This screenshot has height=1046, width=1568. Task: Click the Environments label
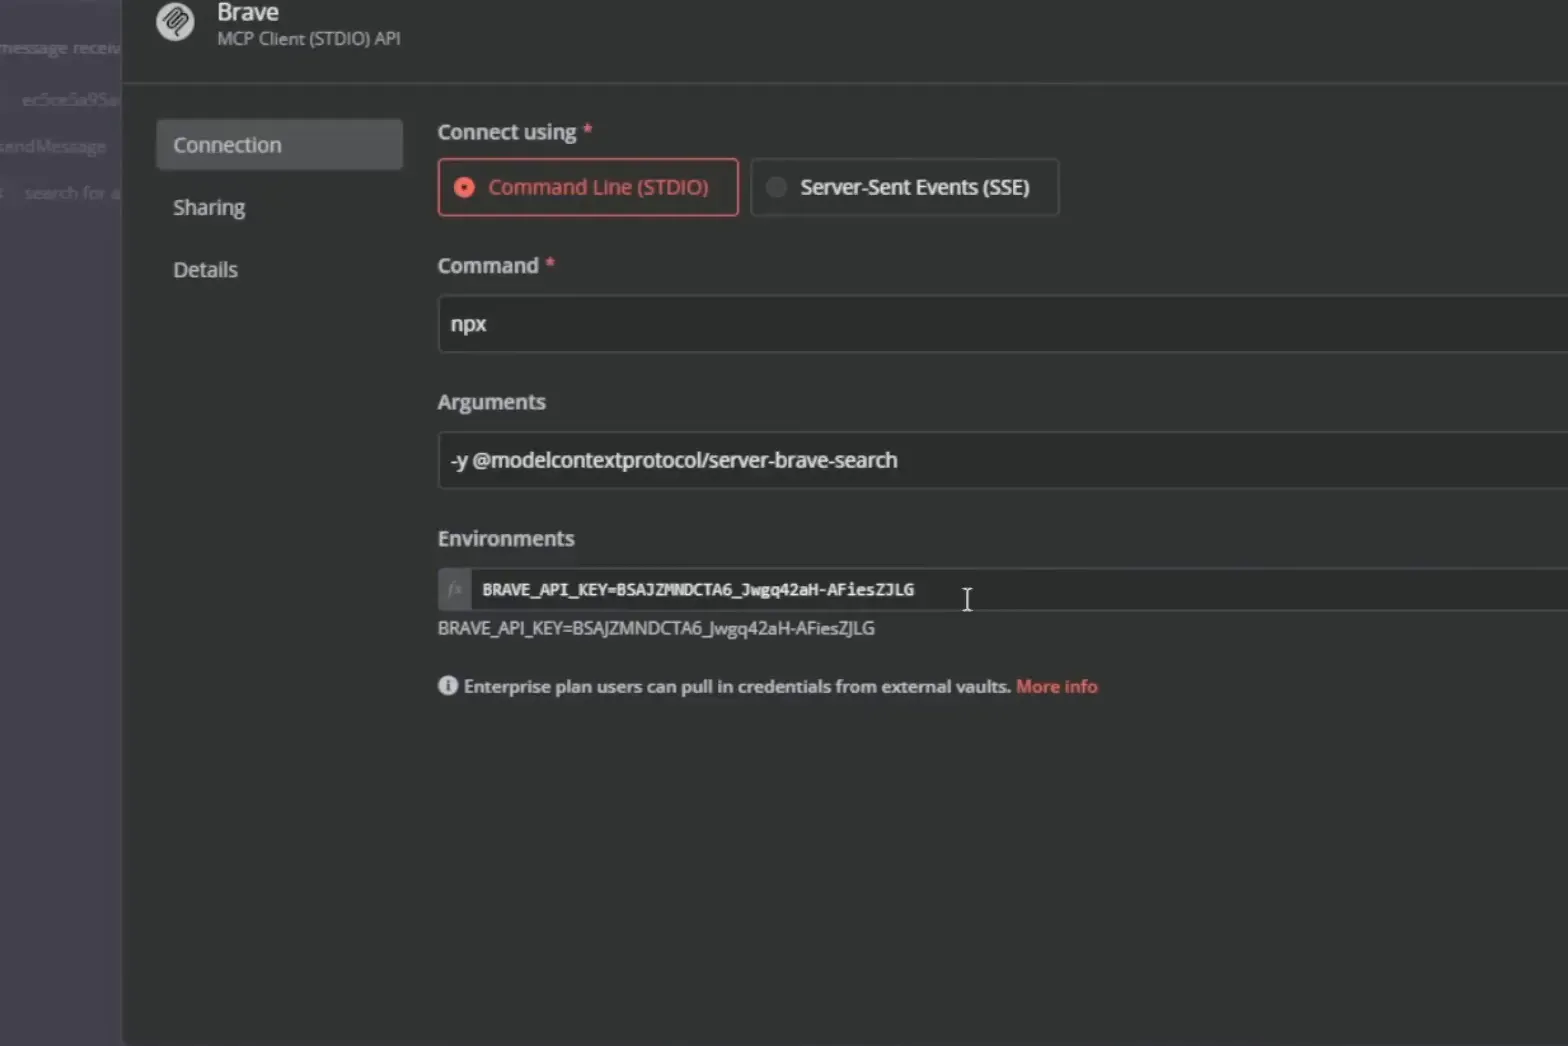point(506,538)
